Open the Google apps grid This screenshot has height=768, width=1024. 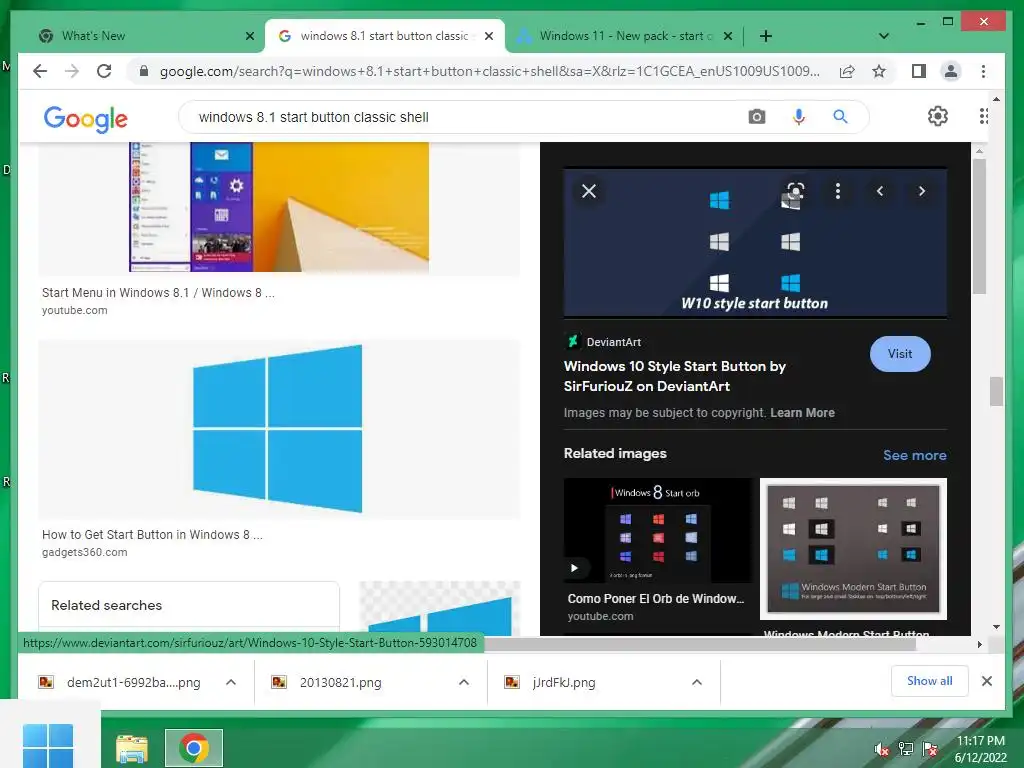point(983,116)
